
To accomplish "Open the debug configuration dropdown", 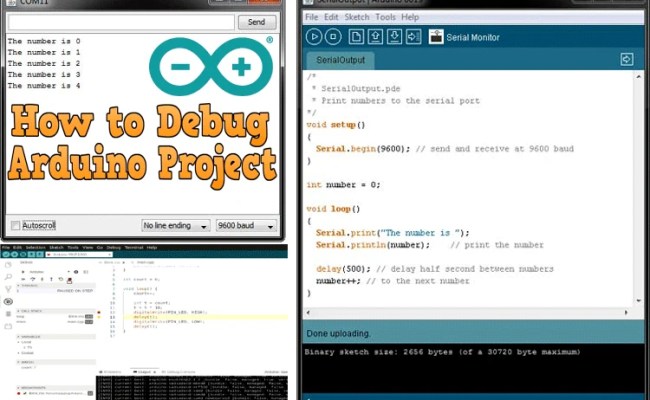I will click(x=68, y=272).
